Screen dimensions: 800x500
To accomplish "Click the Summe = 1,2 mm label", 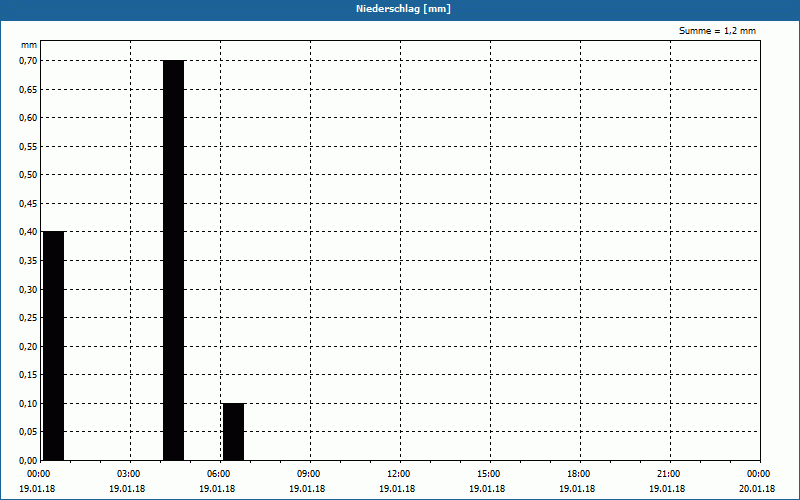I will (717, 31).
